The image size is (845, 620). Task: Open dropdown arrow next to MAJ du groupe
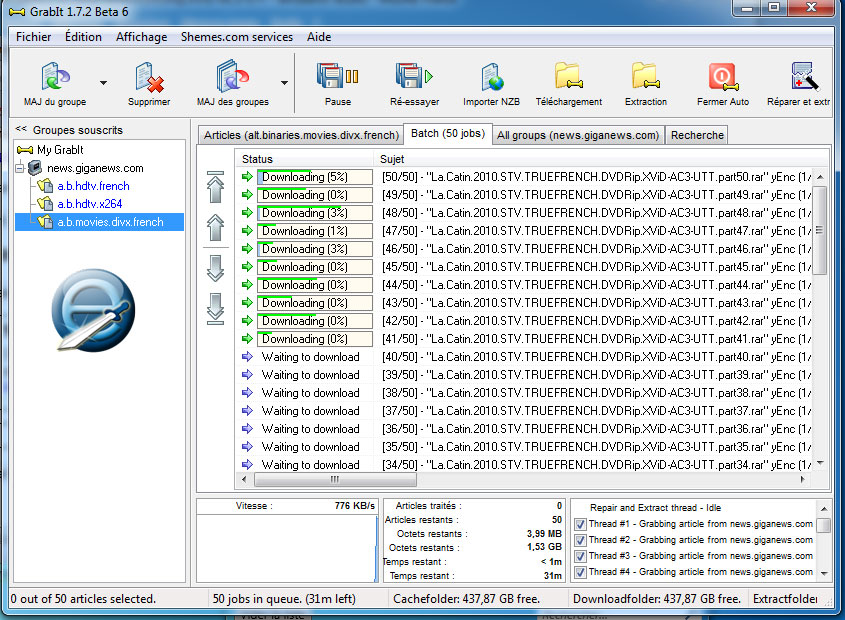pos(103,82)
